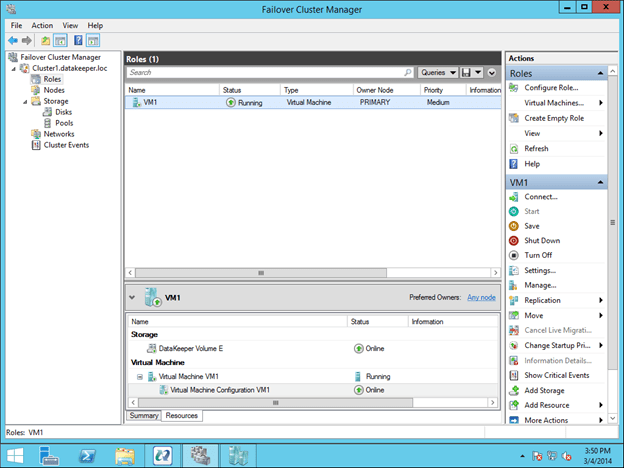Open PowerShell from the Windows taskbar
This screenshot has width=624, height=468.
tap(88, 456)
